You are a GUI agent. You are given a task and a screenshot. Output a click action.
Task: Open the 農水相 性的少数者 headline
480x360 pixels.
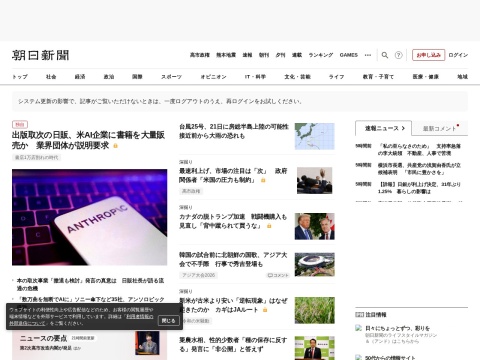click(233, 344)
